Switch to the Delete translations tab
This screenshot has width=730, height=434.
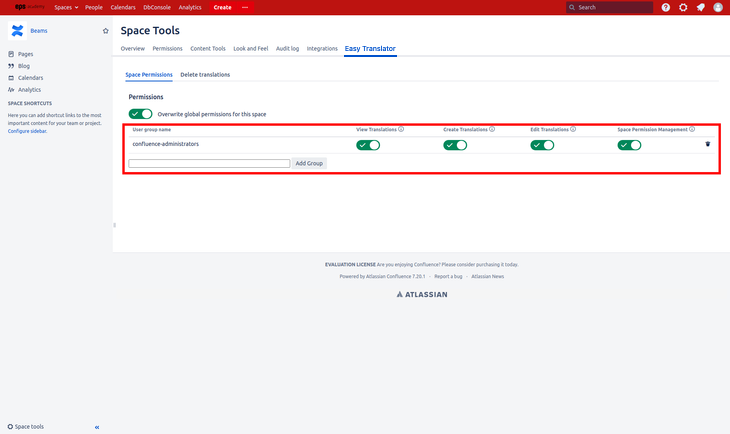205,74
